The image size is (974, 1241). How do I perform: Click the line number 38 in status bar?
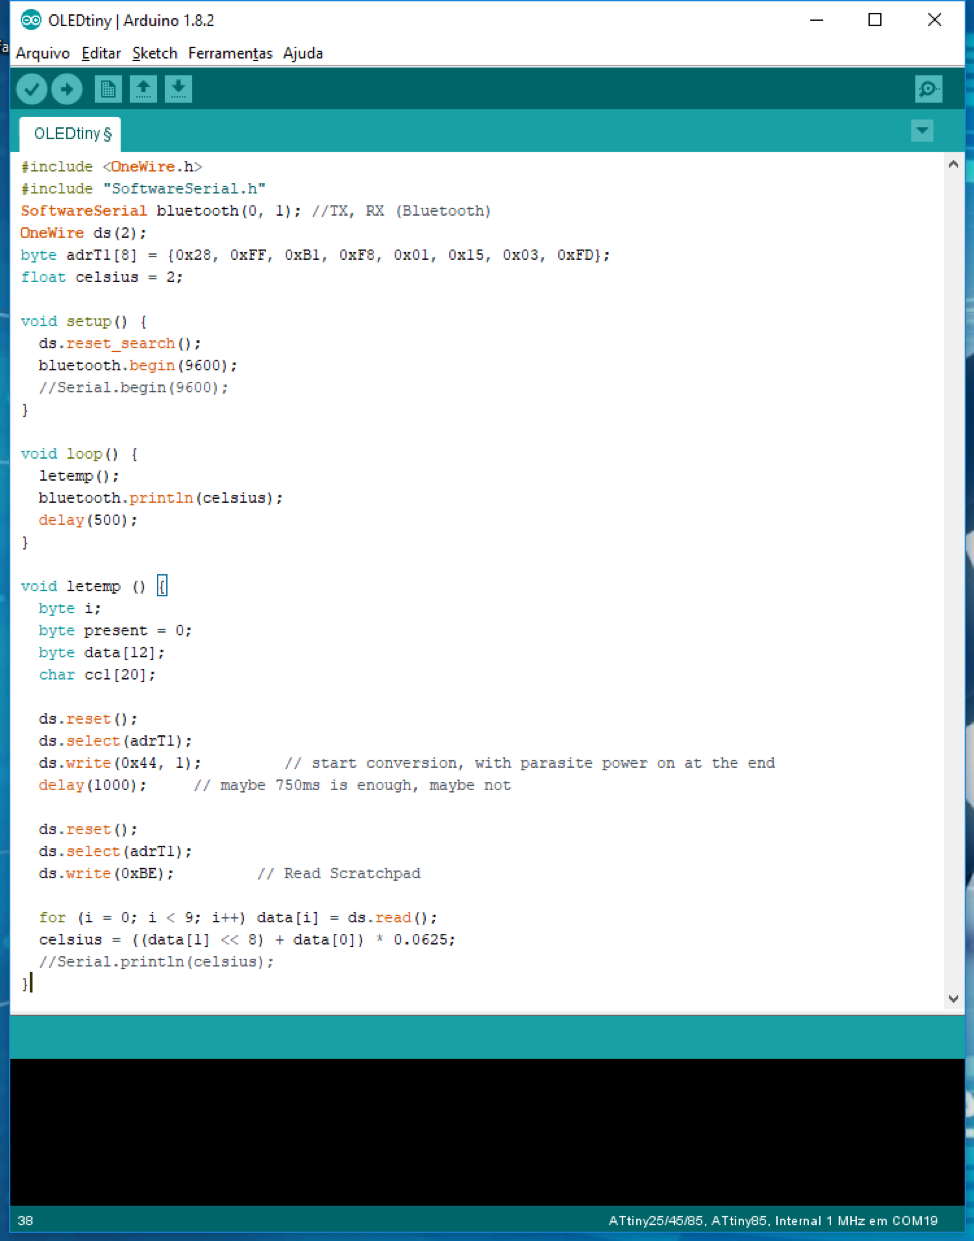pyautogui.click(x=26, y=1221)
